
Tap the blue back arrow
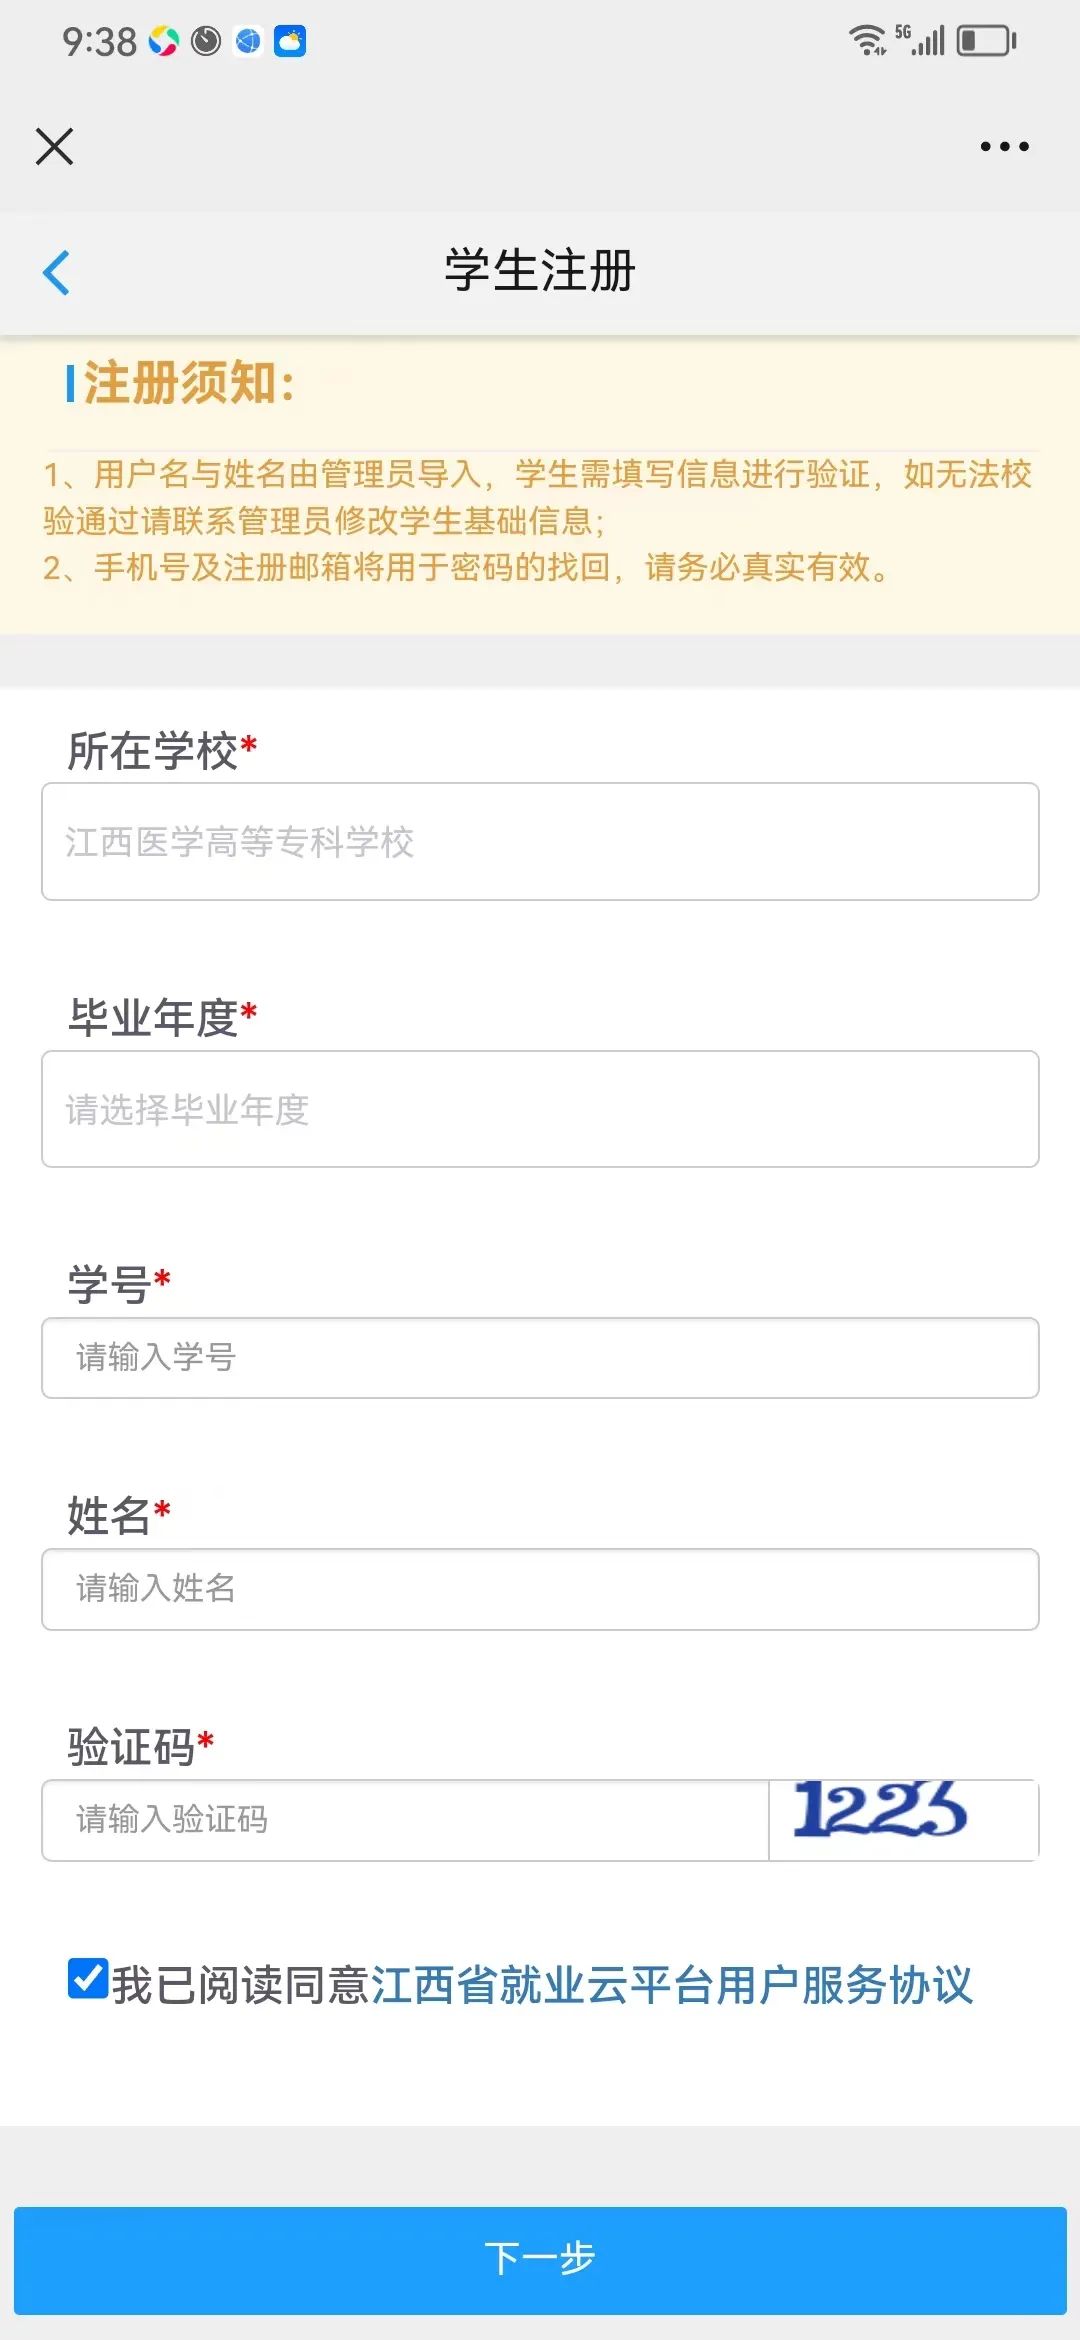tap(57, 272)
